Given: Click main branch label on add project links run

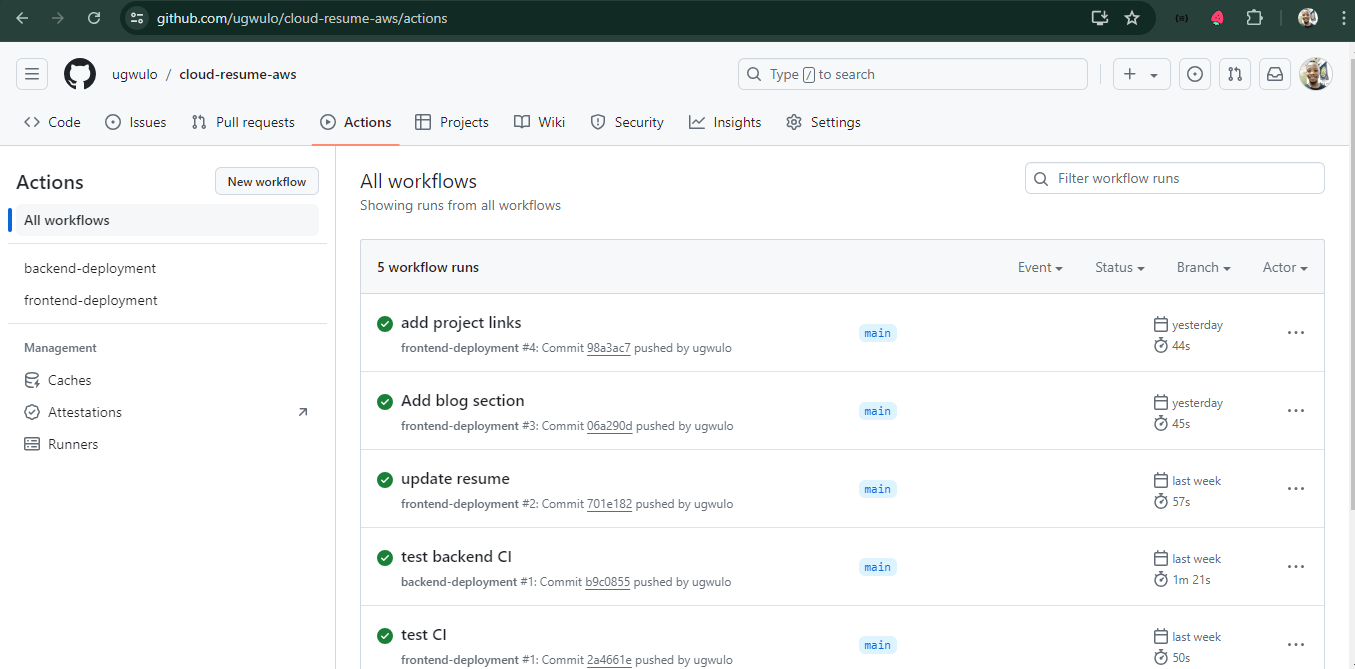Looking at the screenshot, I should (x=878, y=333).
